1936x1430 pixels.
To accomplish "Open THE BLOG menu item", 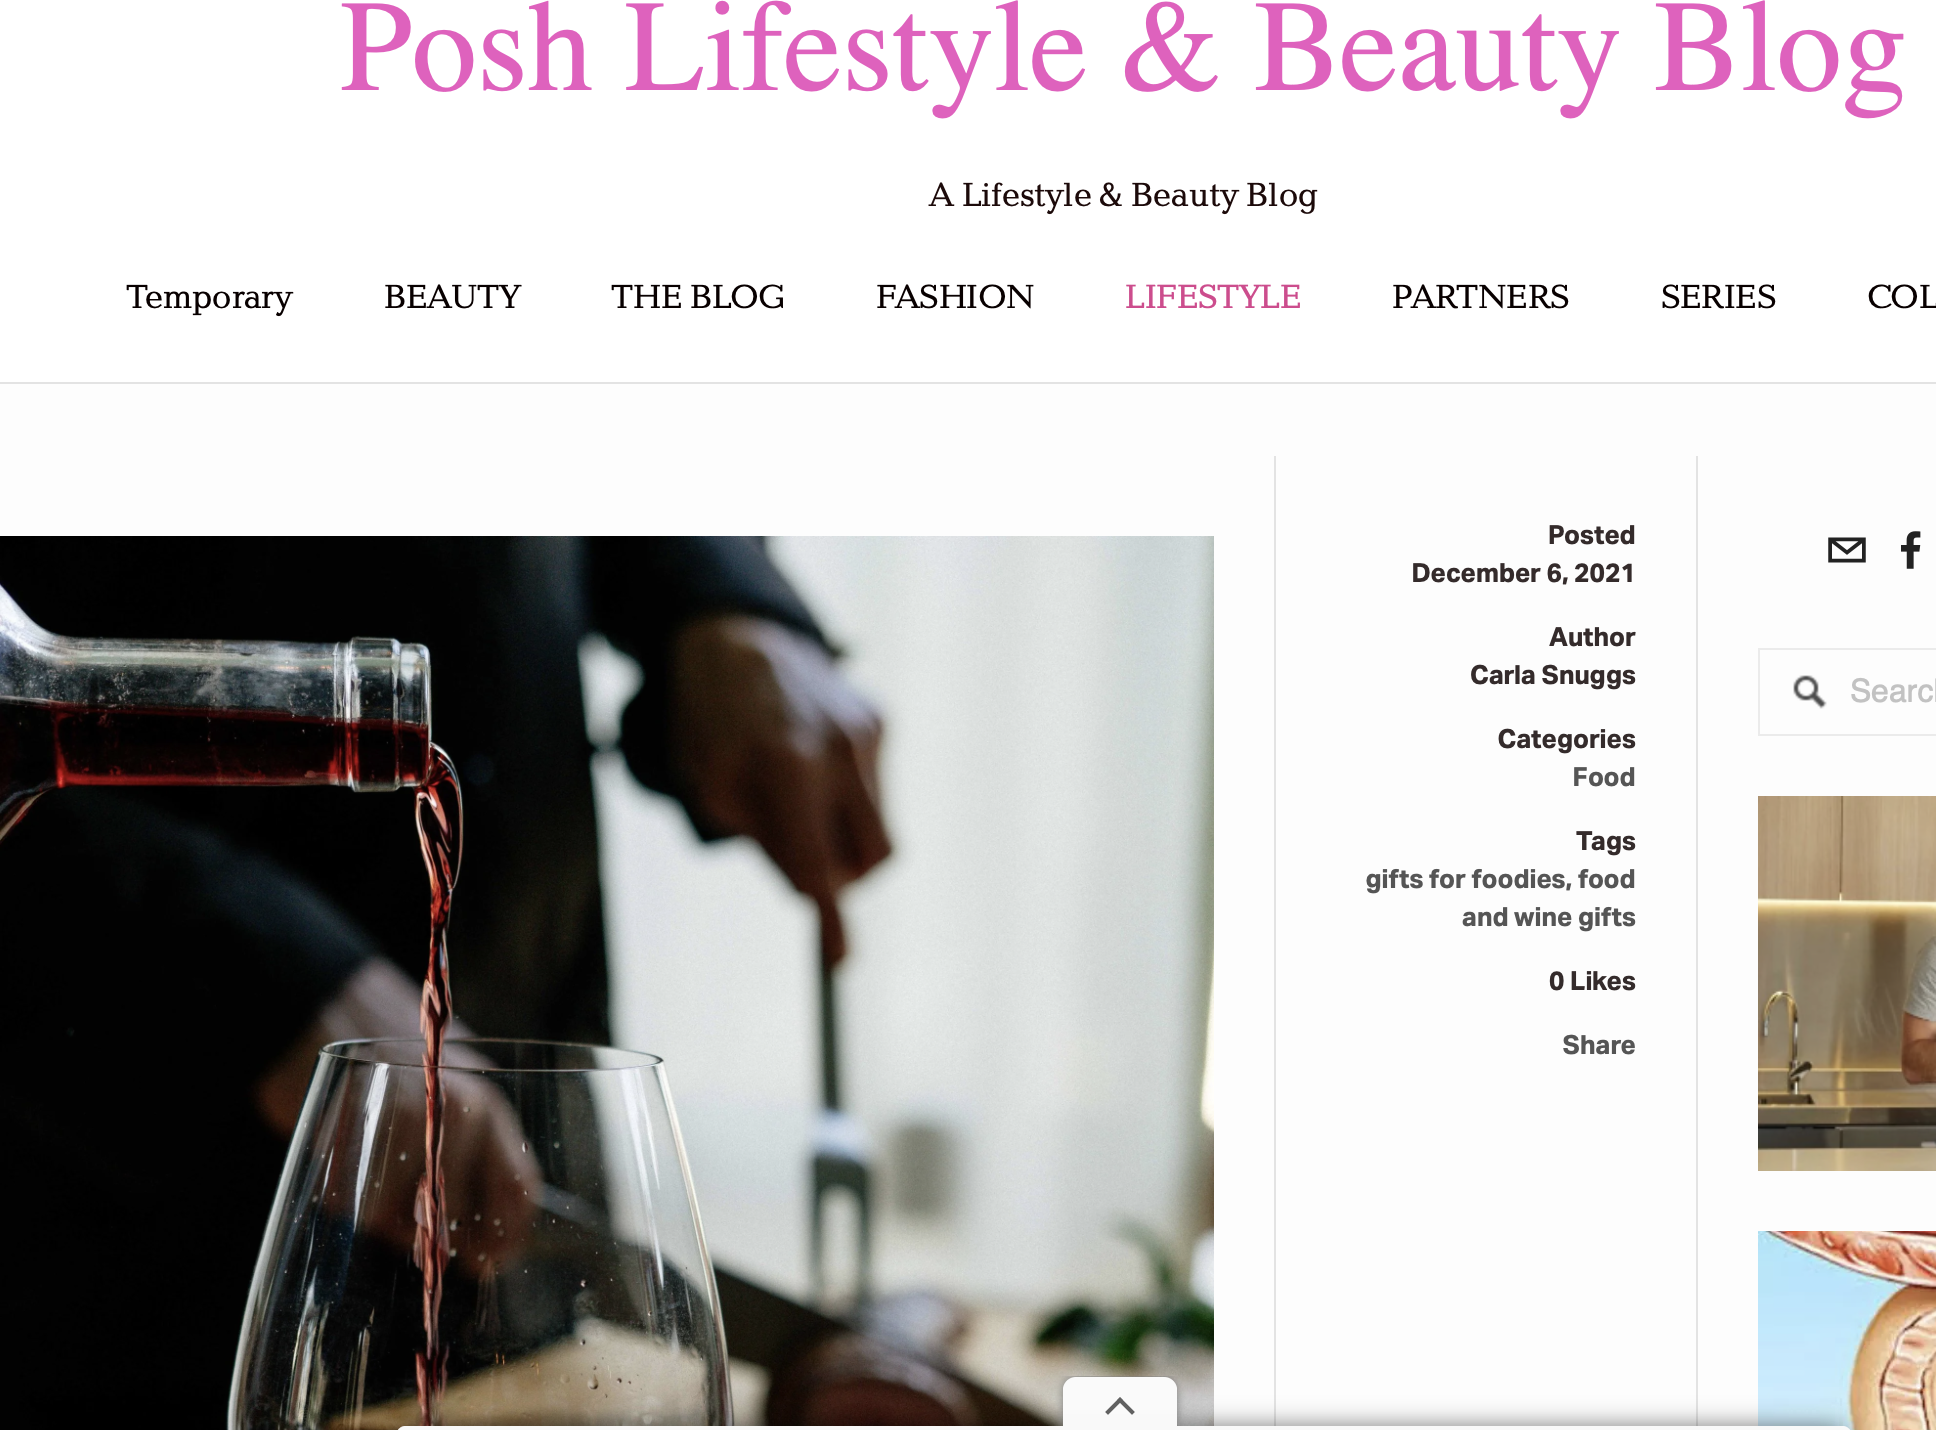I will tap(698, 297).
